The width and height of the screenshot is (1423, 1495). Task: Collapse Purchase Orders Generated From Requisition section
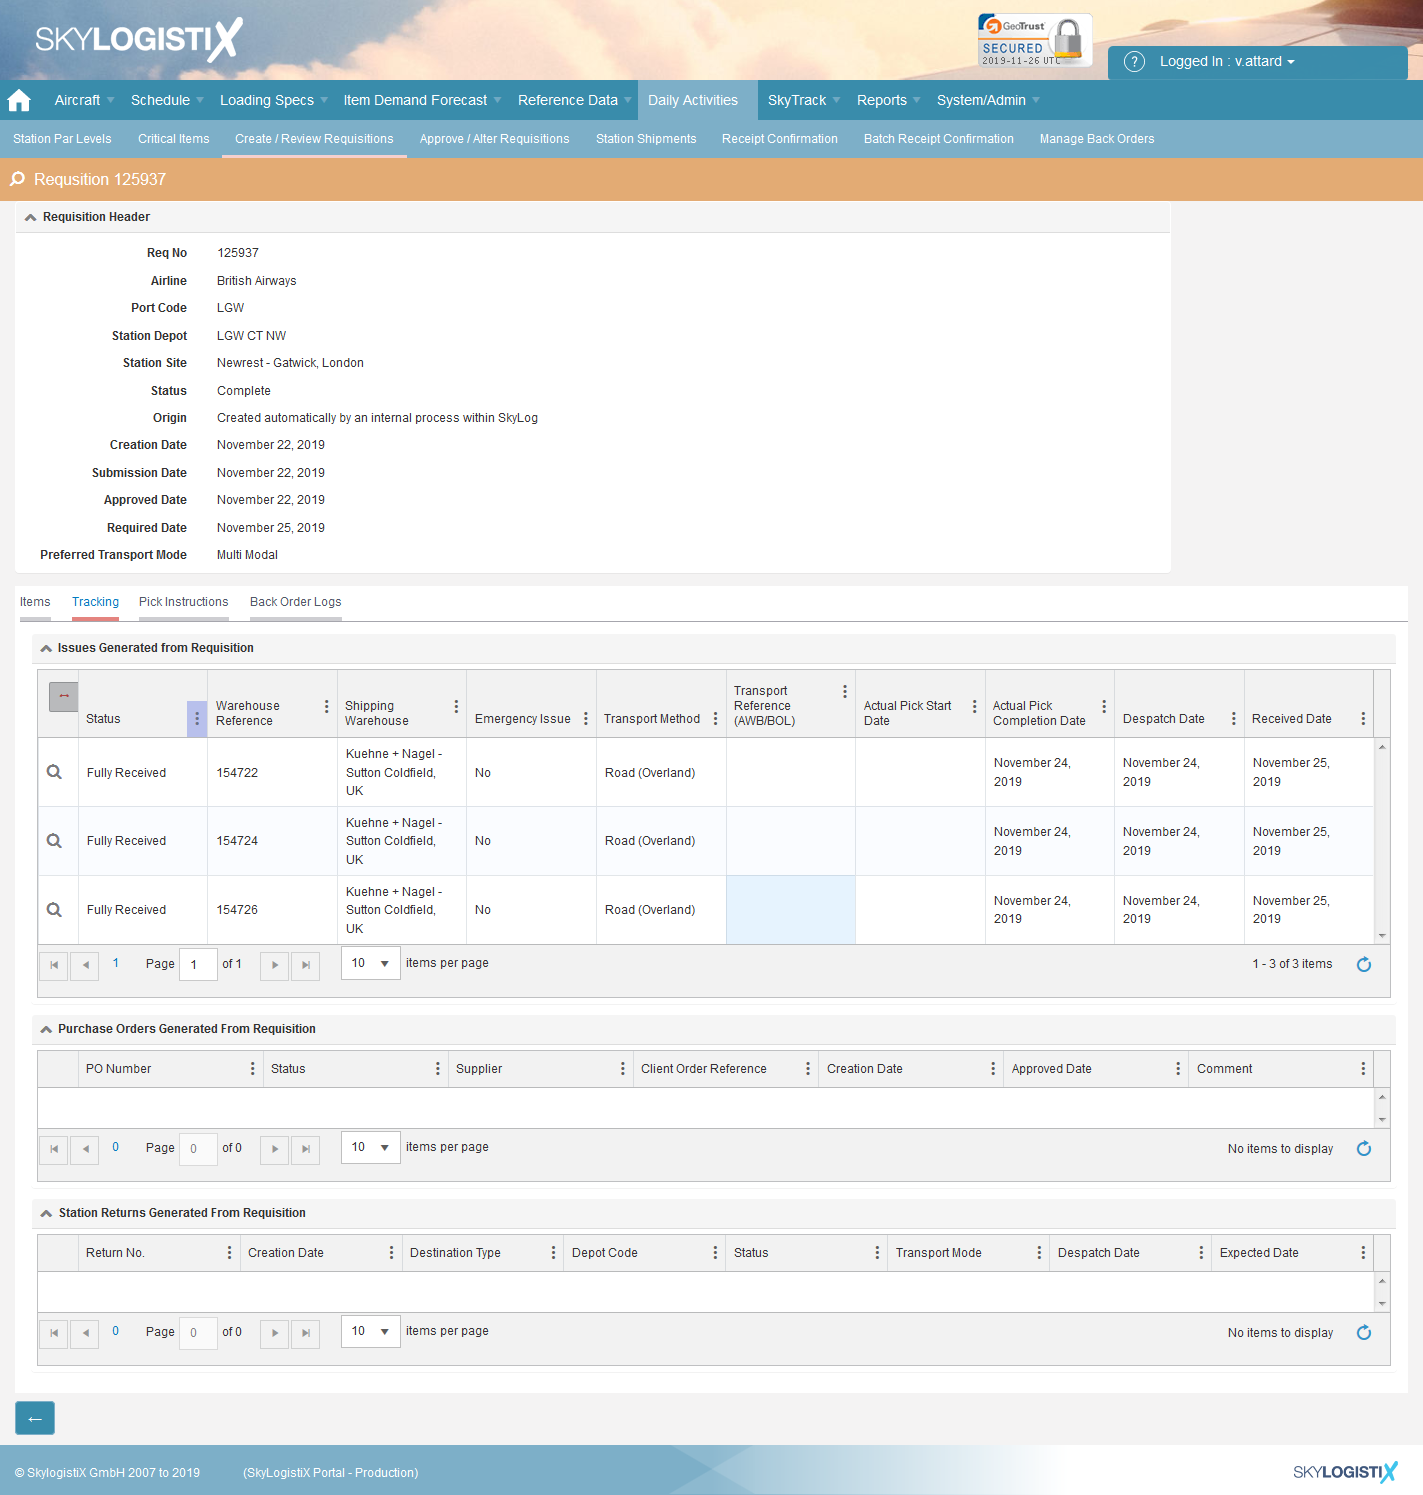[46, 1029]
